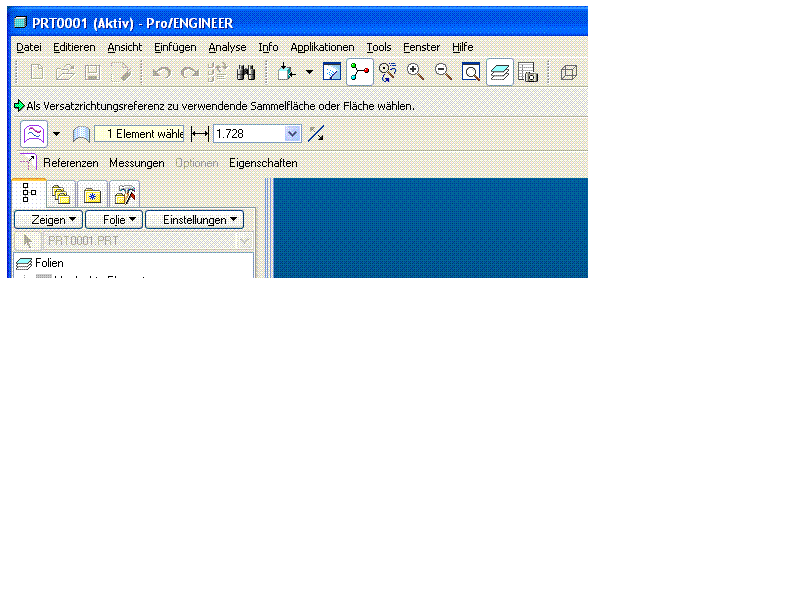Flip the offset direction with the arrow icon
Screen dimensions: 800x600
pyautogui.click(x=316, y=134)
